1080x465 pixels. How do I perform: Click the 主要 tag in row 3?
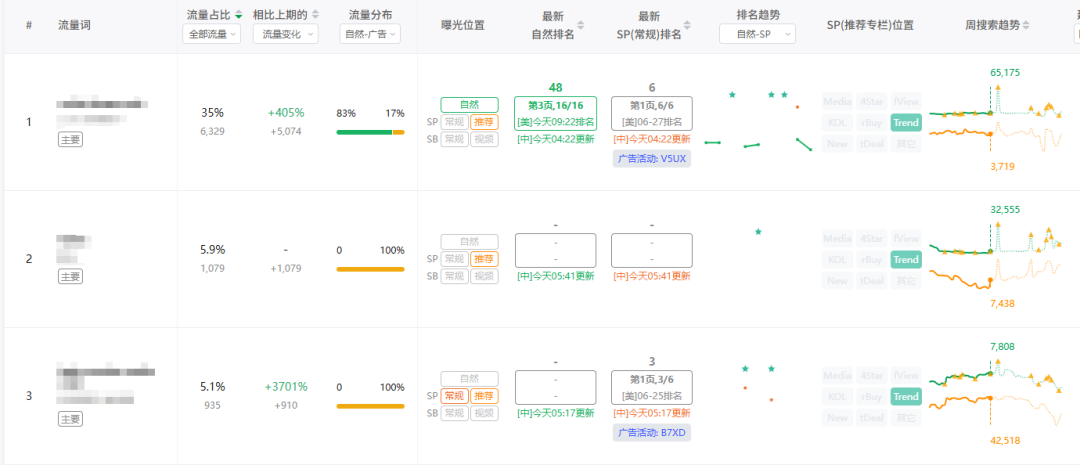(70, 419)
